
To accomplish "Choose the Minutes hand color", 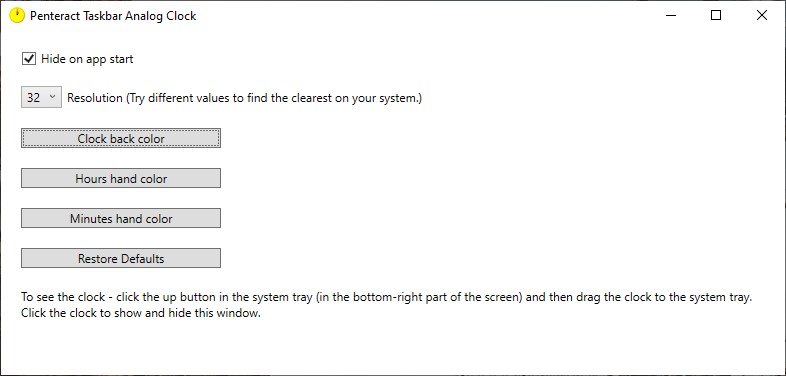I will coord(121,219).
